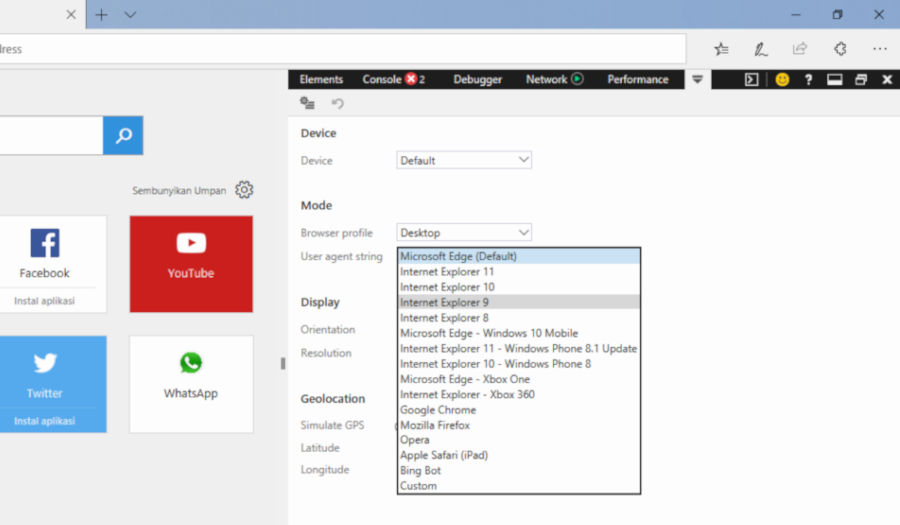900x525 pixels.
Task: Choose Internet Explorer 10 user agent
Action: (x=519, y=287)
